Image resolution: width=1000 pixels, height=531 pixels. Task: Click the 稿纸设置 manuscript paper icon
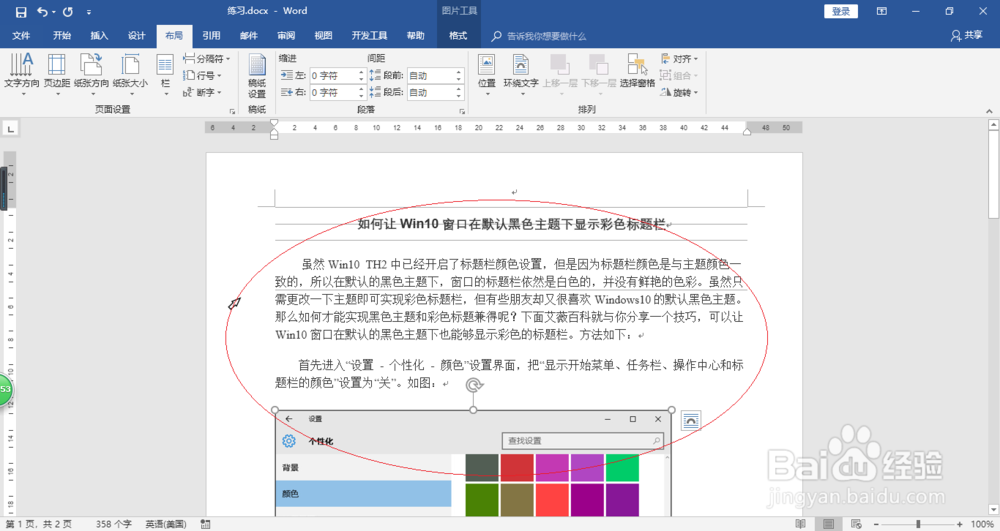(x=257, y=76)
